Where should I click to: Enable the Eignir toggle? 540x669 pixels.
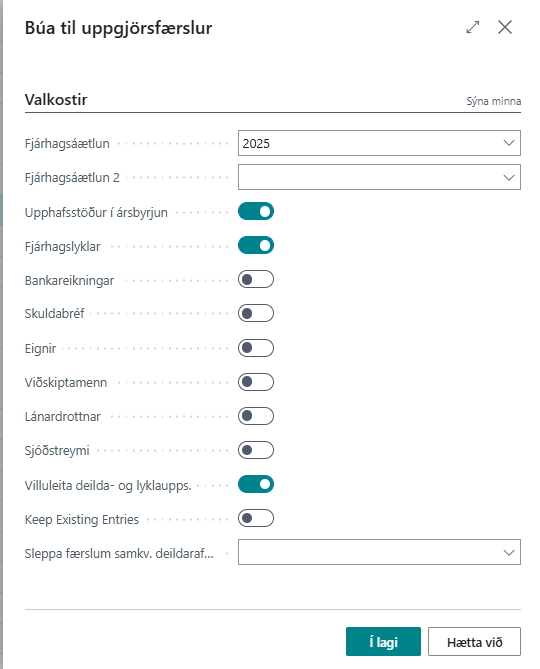256,348
